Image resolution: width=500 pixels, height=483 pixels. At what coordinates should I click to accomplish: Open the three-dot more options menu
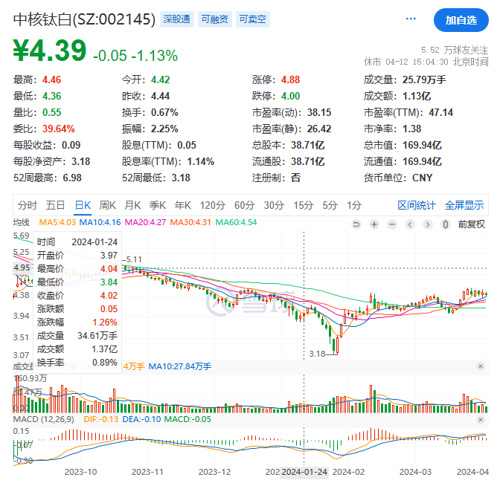(411, 19)
